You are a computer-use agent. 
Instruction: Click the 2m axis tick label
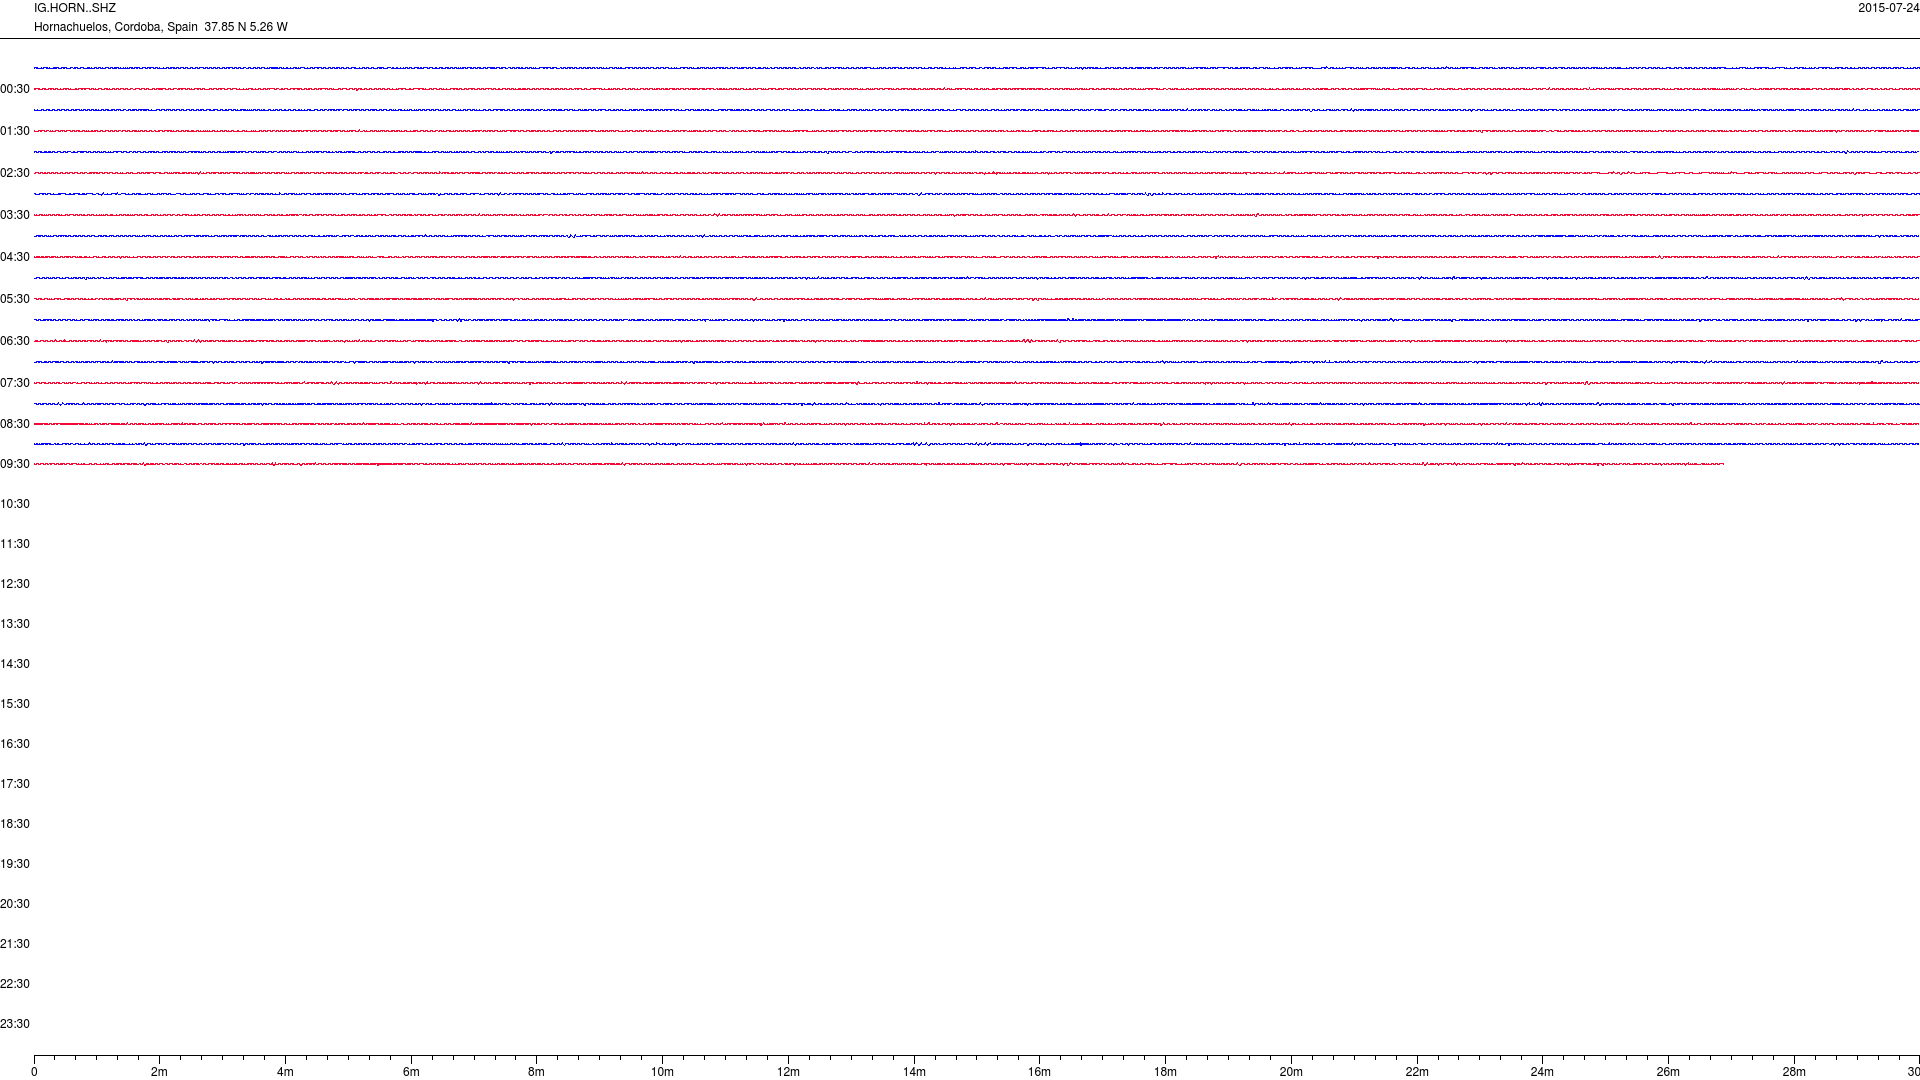click(x=160, y=1072)
